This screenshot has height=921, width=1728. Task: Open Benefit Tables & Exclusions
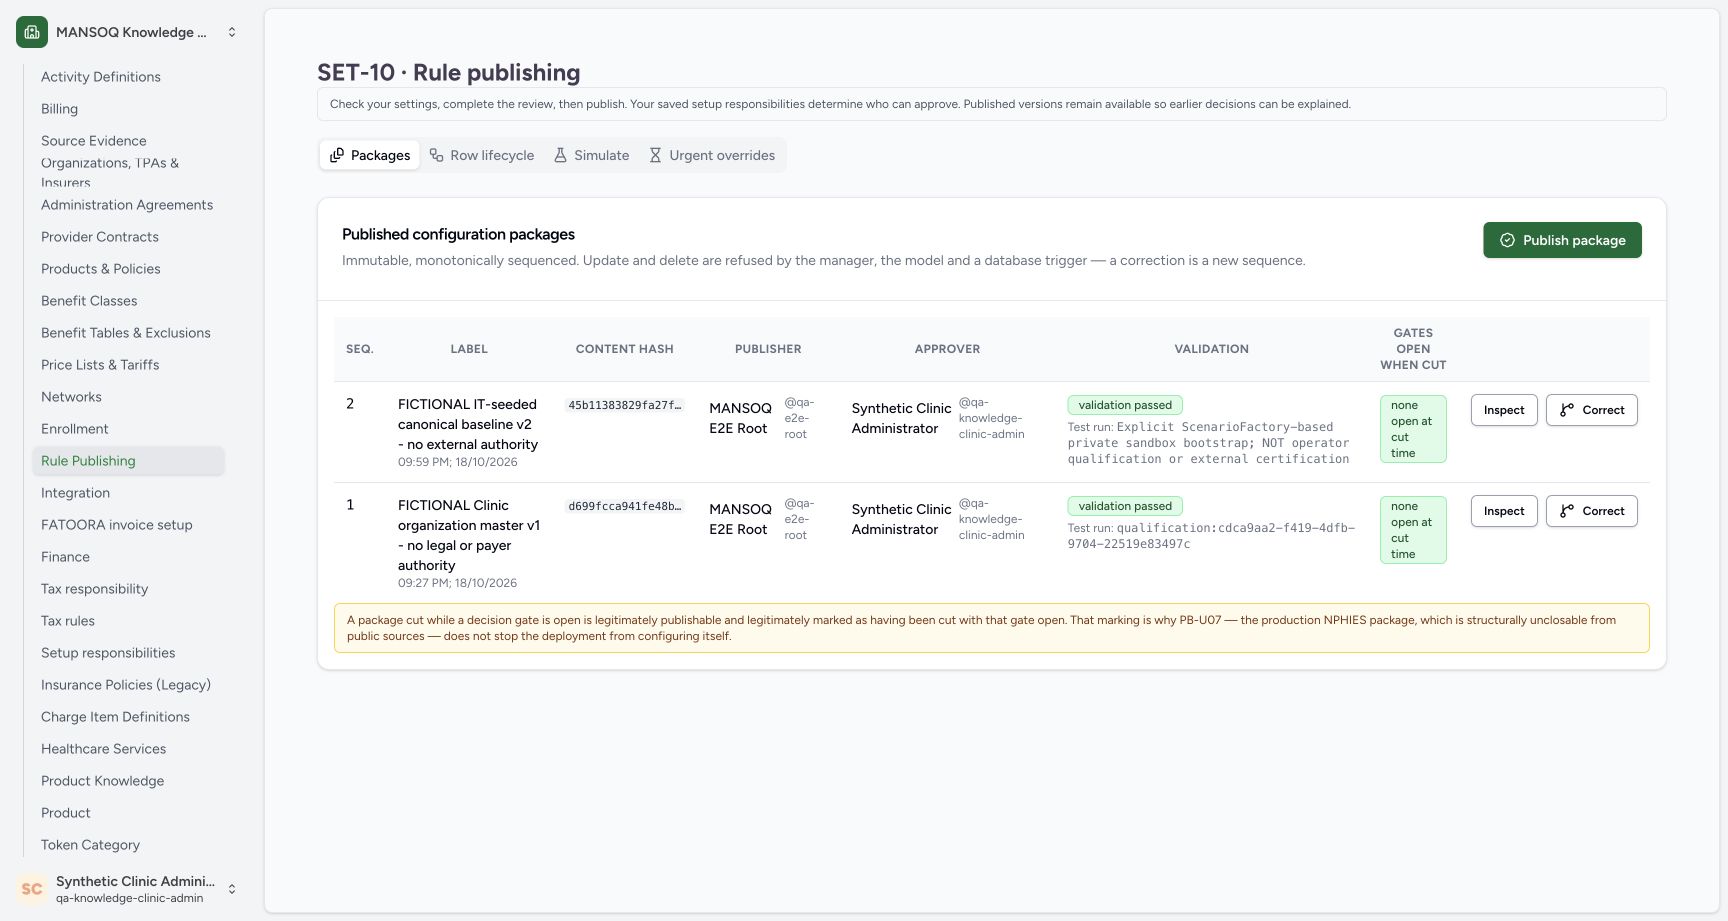coord(126,333)
